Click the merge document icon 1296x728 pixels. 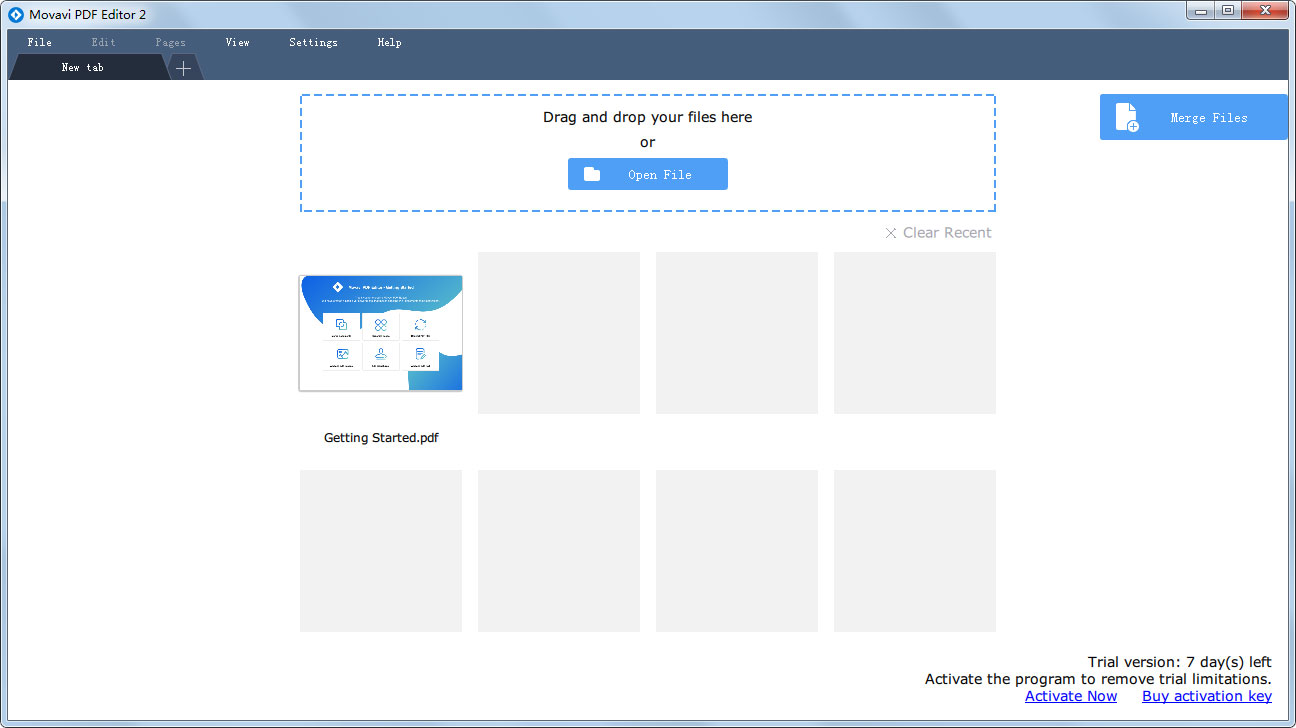(x=1127, y=117)
